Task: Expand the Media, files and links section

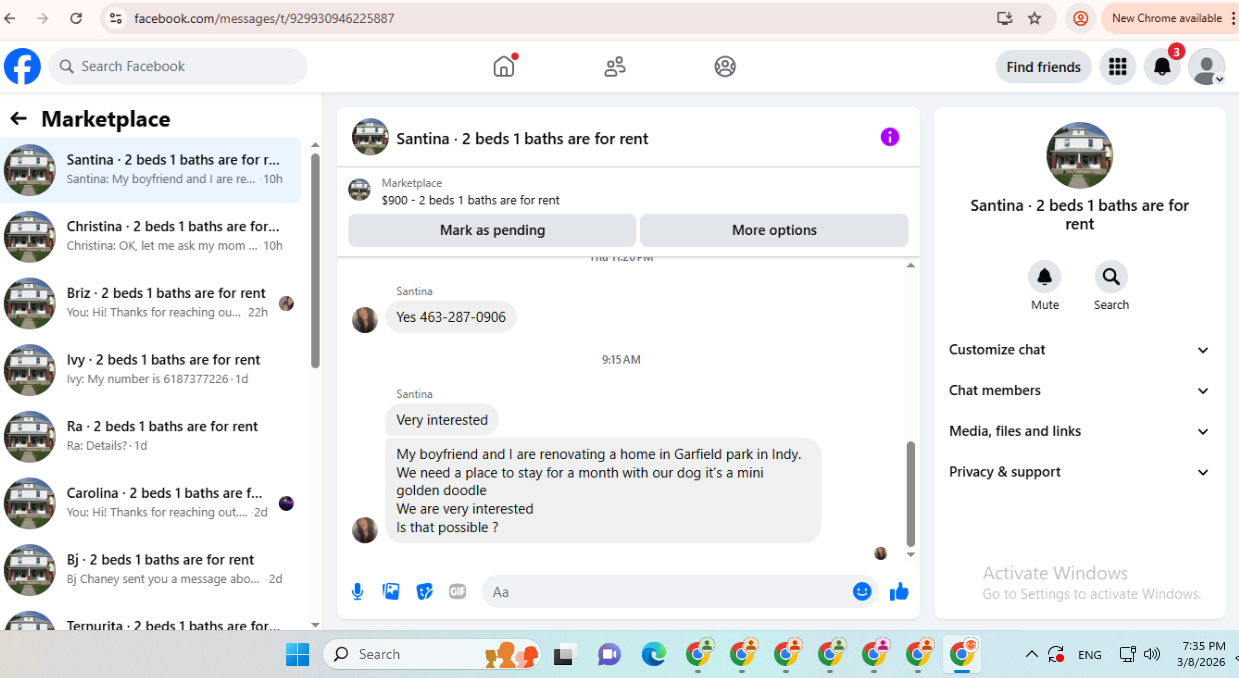Action: pos(1079,432)
